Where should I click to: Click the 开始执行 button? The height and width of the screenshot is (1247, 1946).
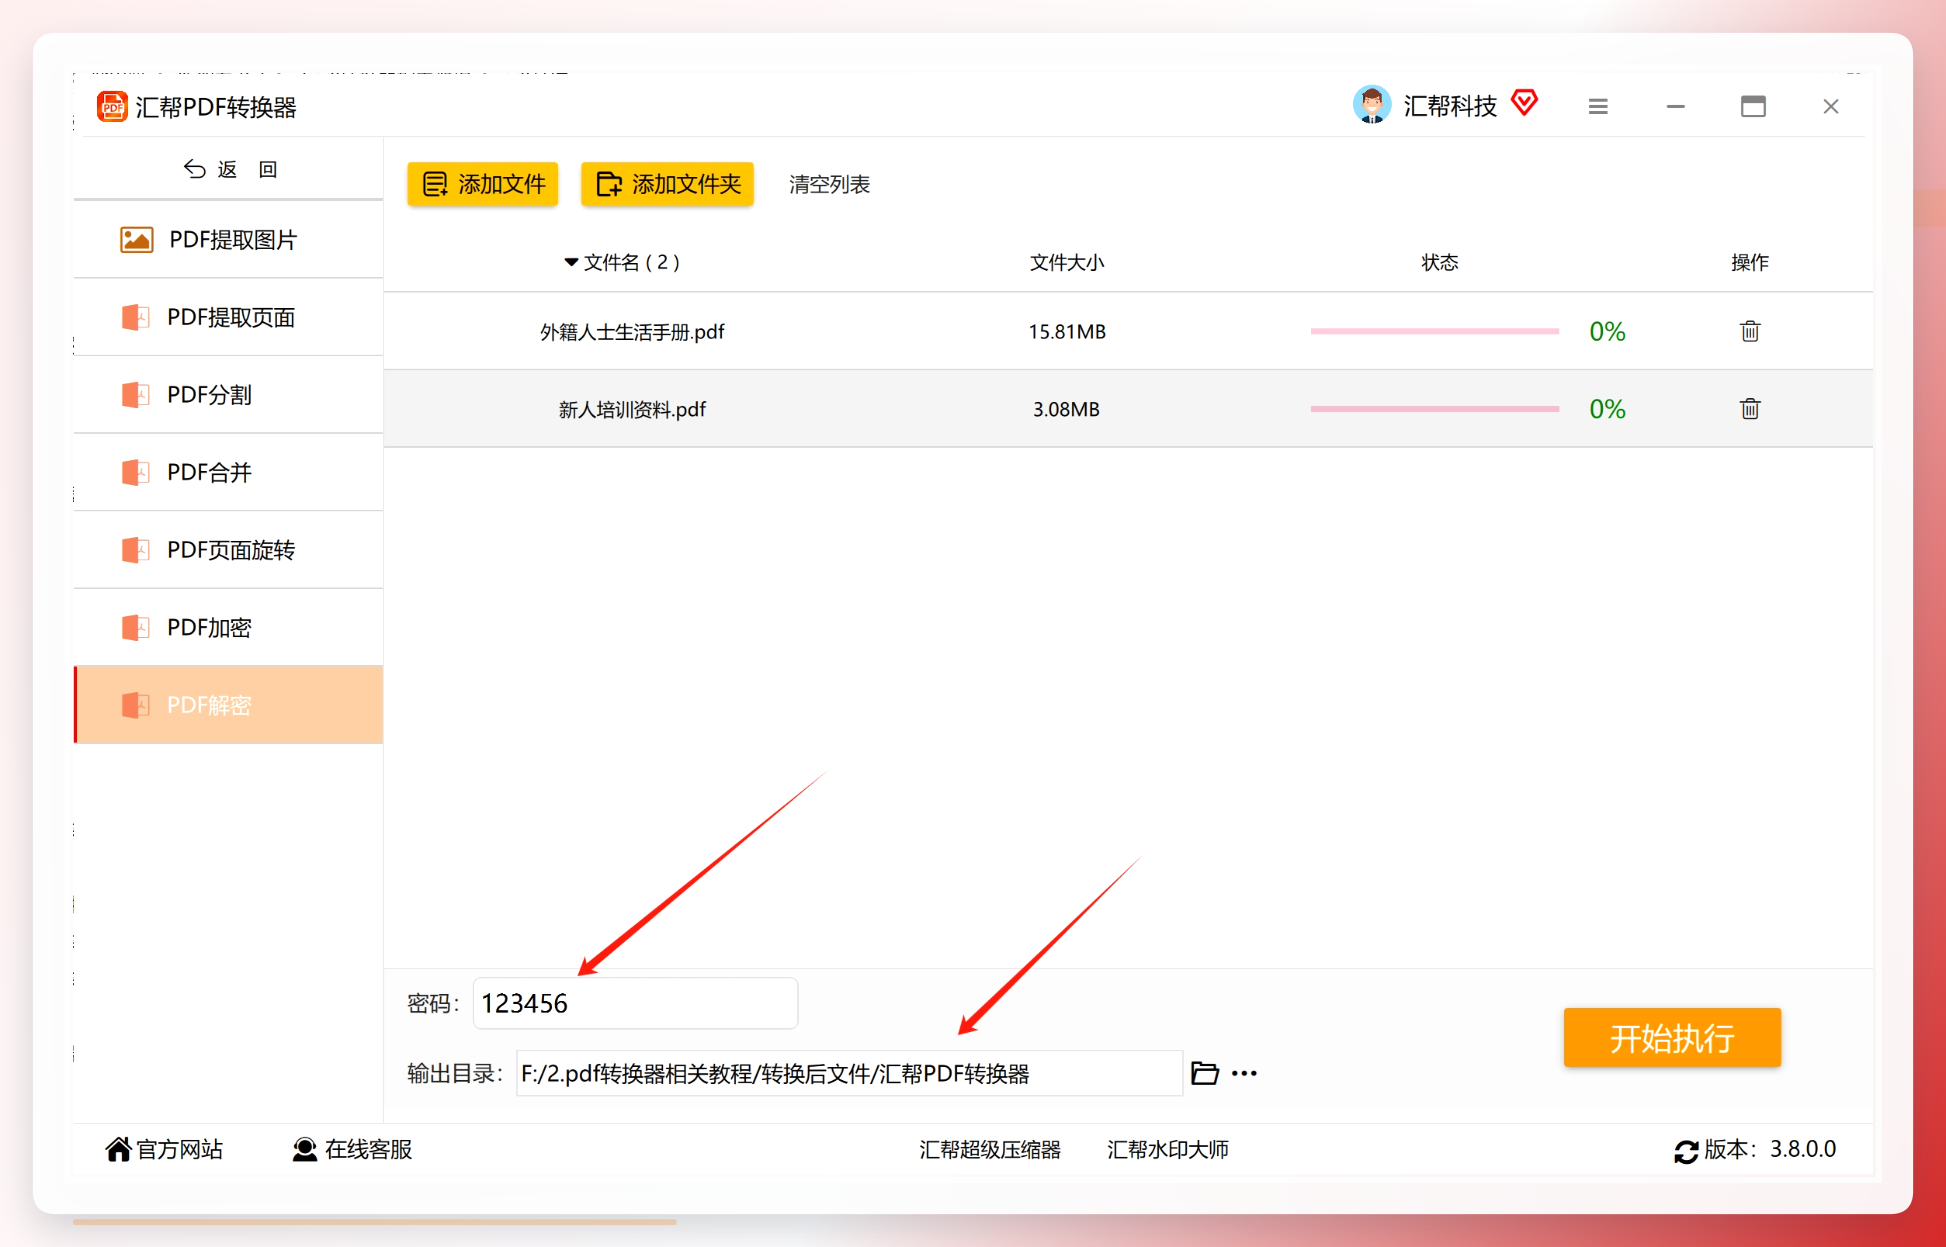tap(1672, 1038)
